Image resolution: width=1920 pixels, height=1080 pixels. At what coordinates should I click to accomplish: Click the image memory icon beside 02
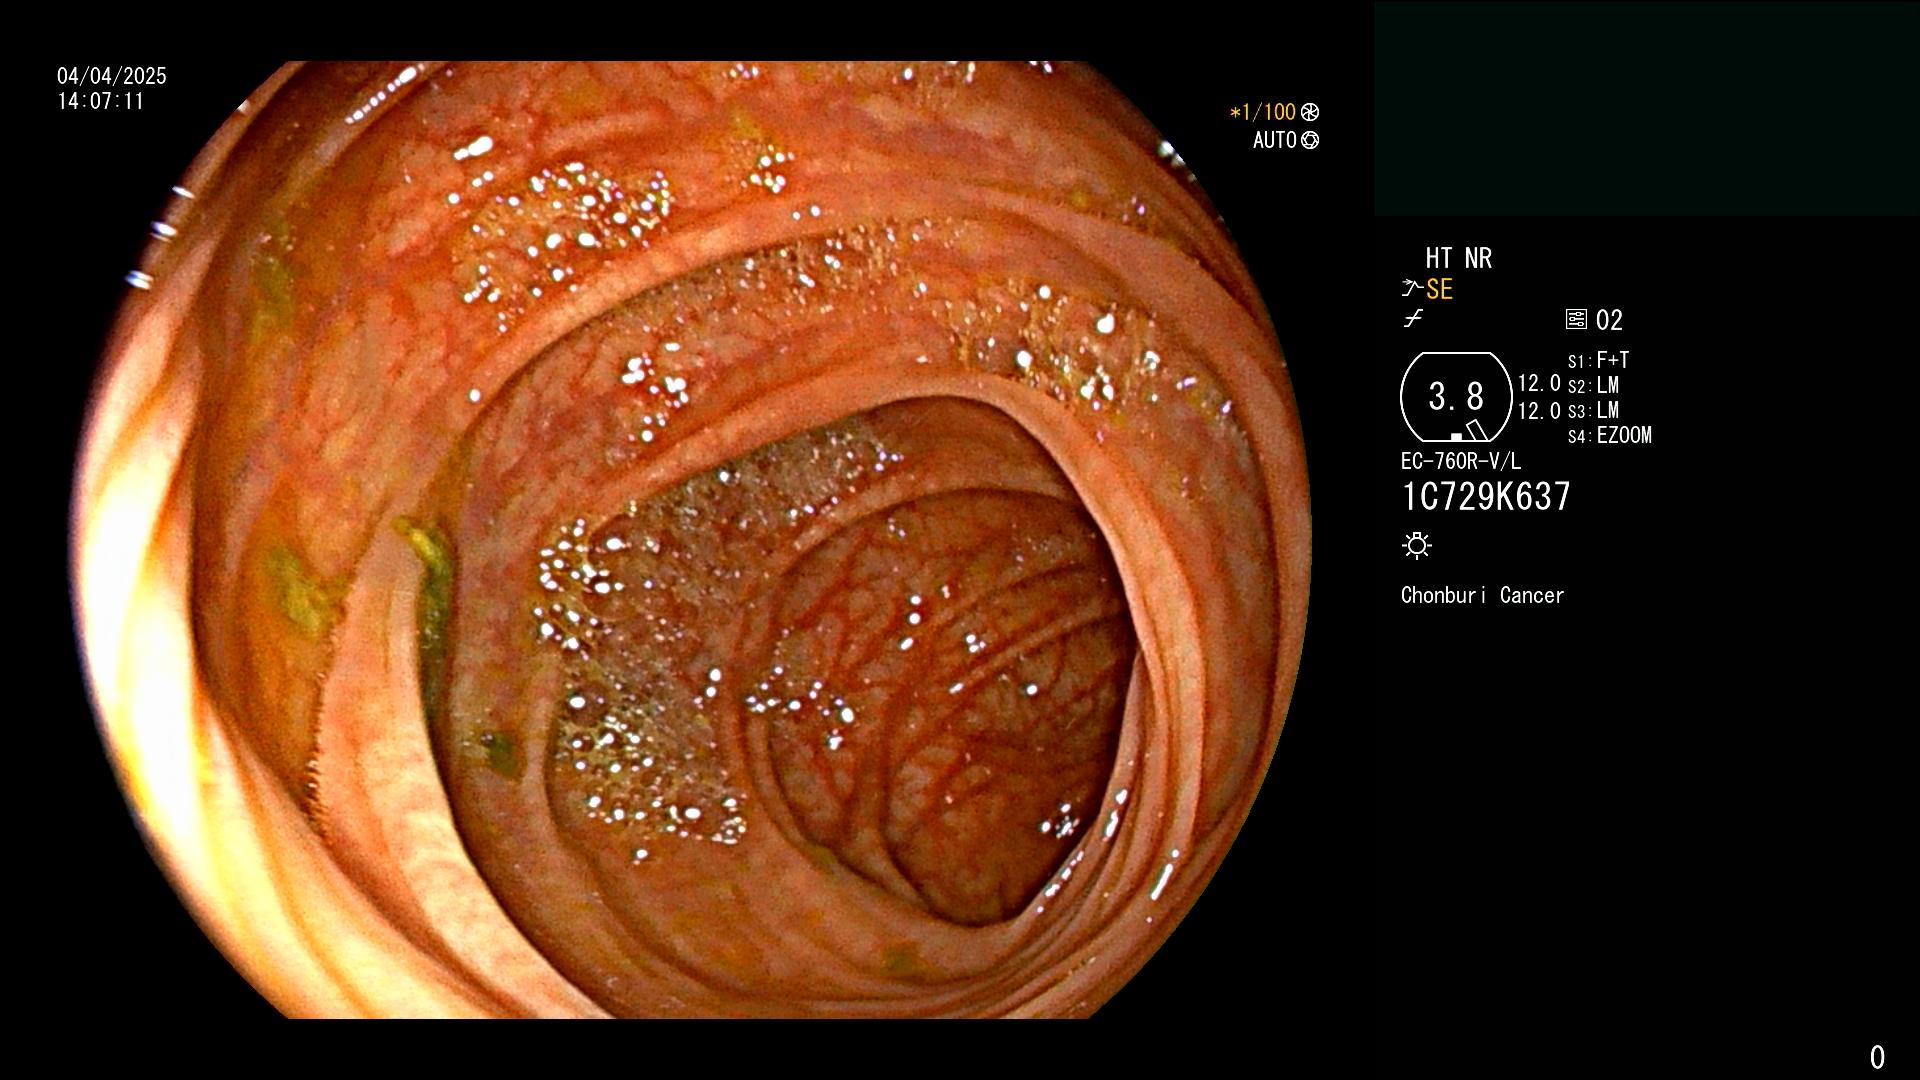[1576, 320]
